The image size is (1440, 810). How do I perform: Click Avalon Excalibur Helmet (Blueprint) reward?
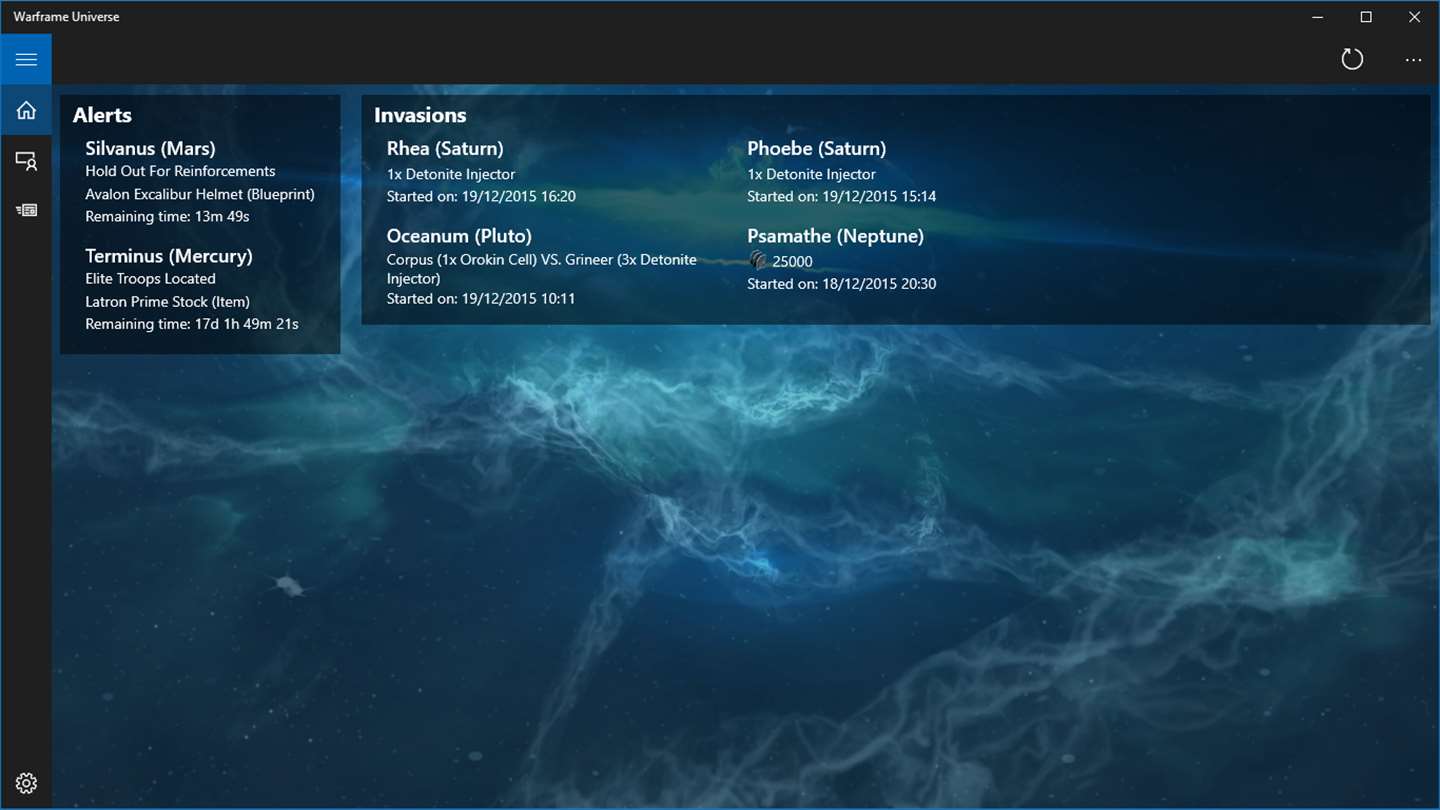point(200,194)
